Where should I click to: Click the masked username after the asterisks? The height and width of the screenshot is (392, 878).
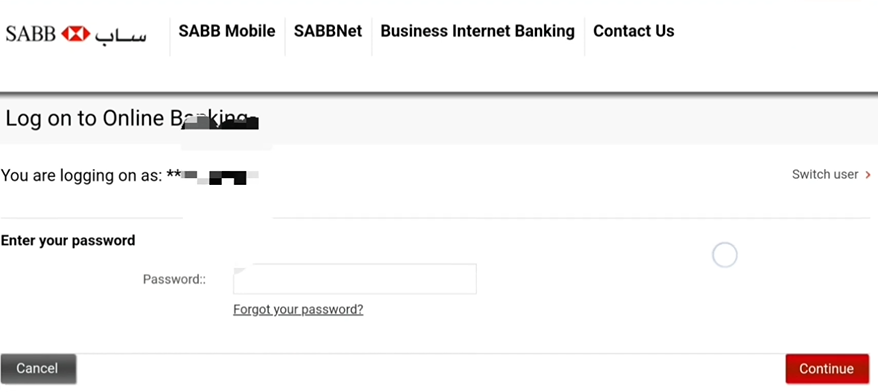pos(221,177)
